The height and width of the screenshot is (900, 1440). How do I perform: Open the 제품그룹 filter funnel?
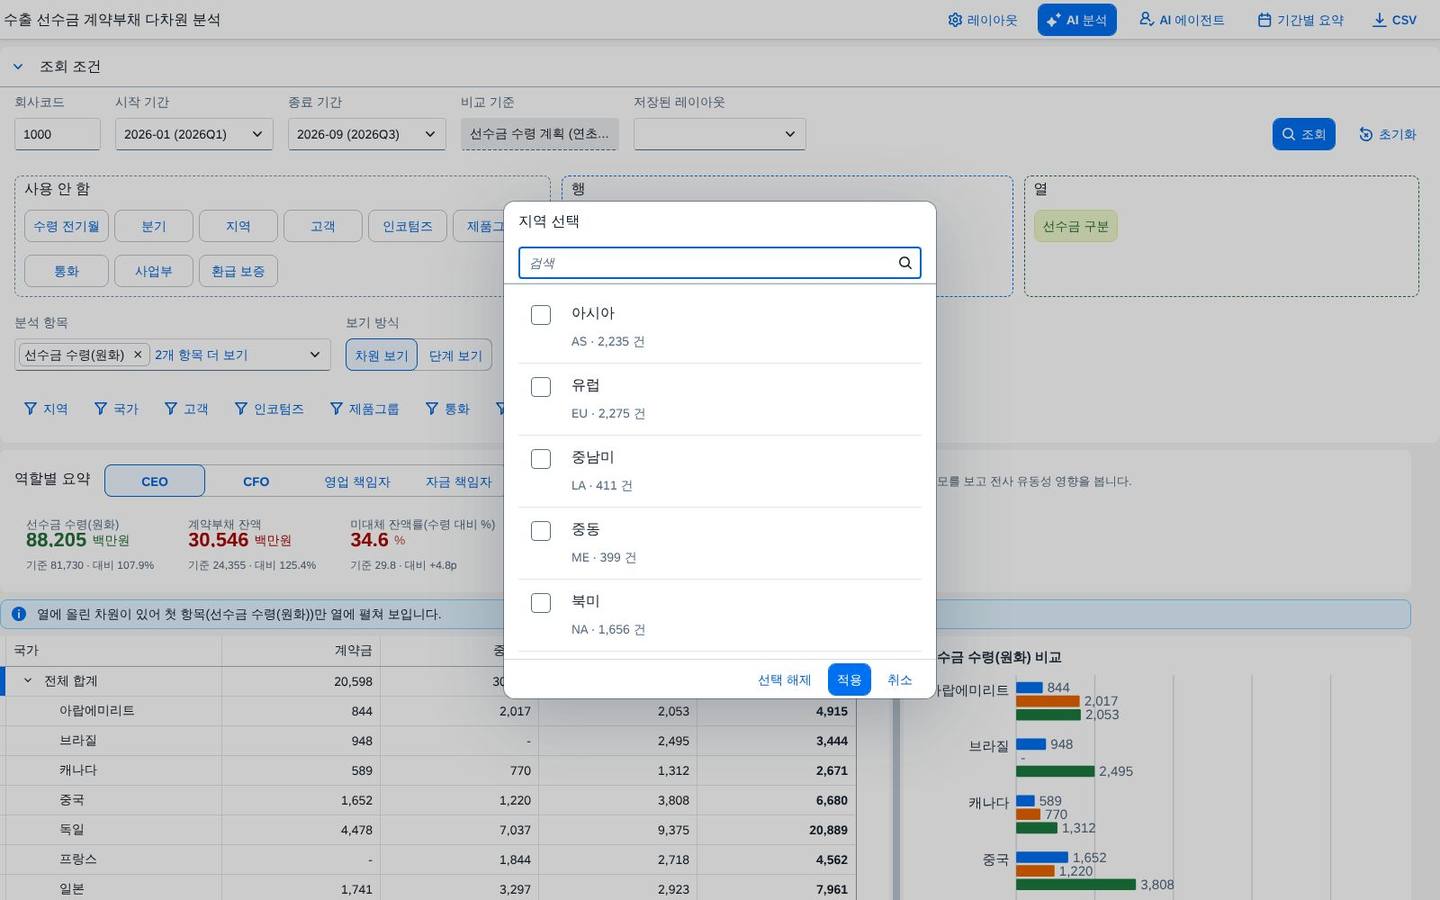(364, 409)
